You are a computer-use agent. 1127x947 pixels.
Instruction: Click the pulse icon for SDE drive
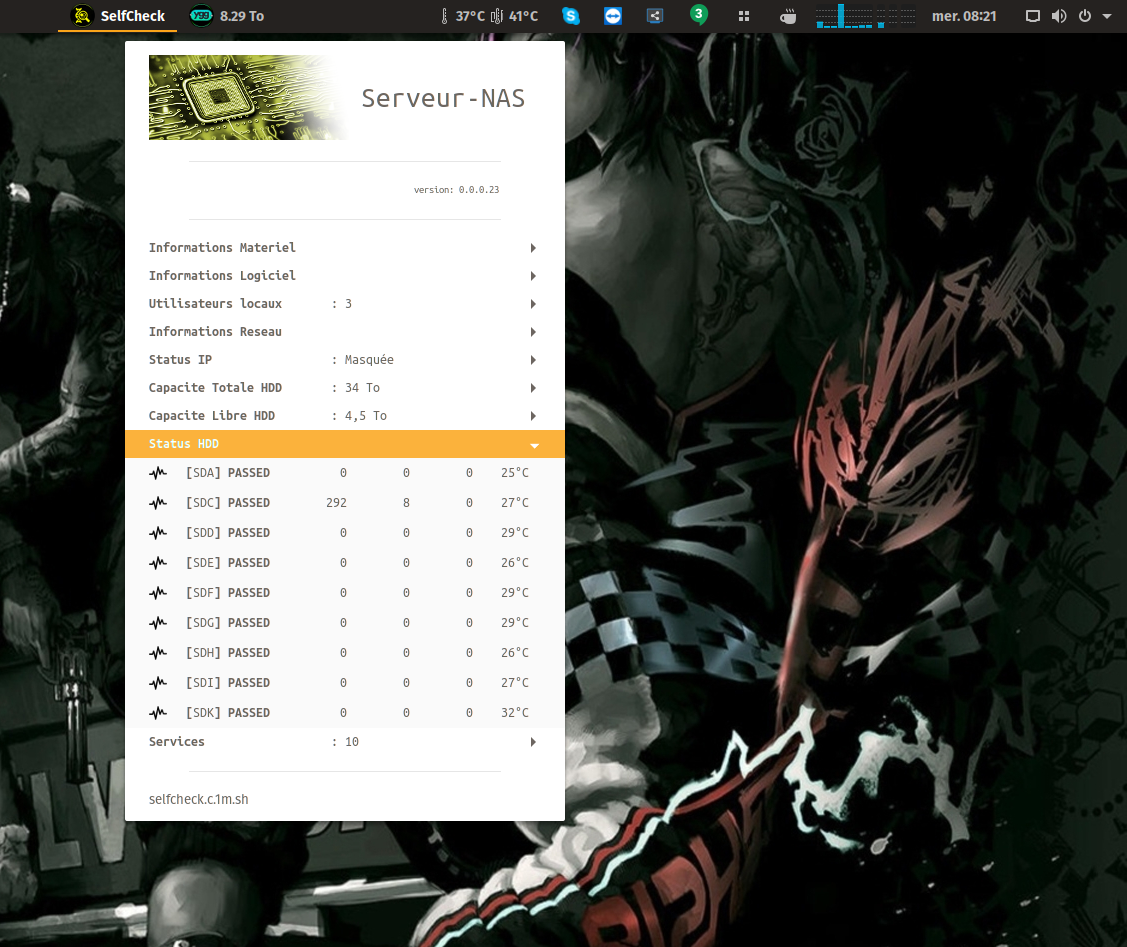coord(158,563)
